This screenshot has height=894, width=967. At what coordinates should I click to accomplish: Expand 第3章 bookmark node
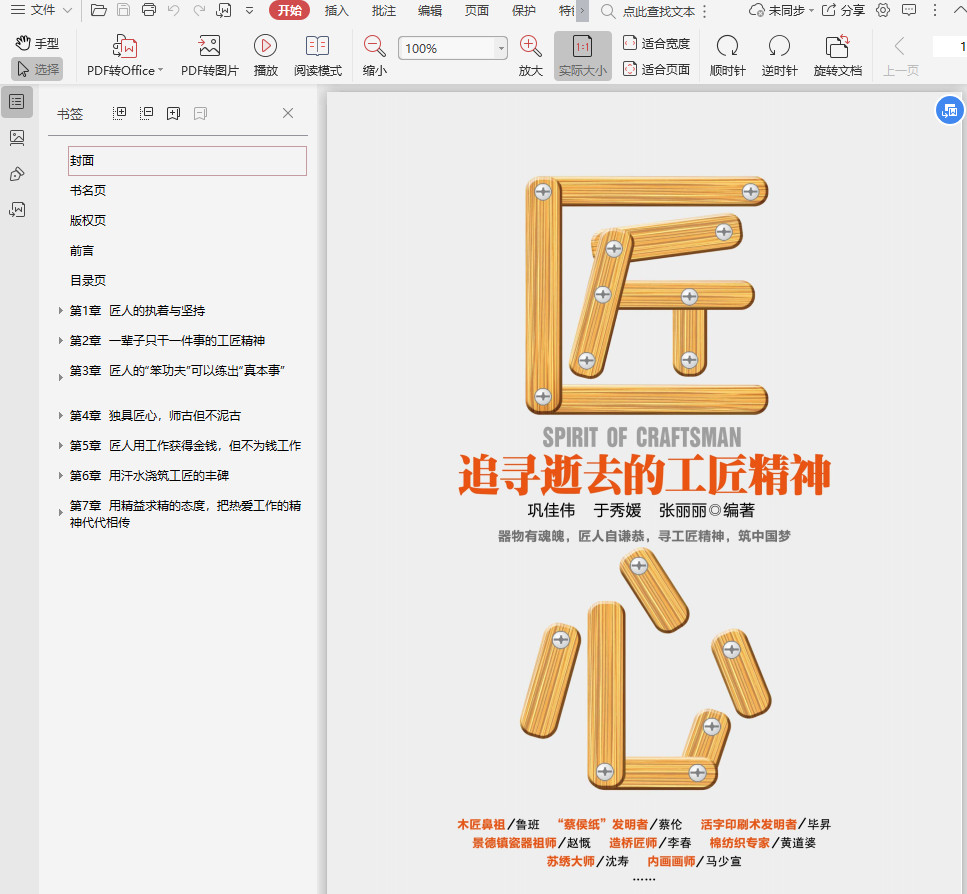[60, 377]
